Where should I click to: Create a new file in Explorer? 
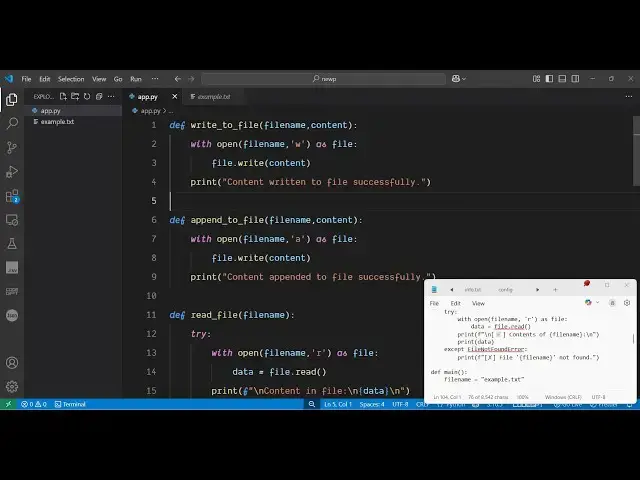point(63,96)
